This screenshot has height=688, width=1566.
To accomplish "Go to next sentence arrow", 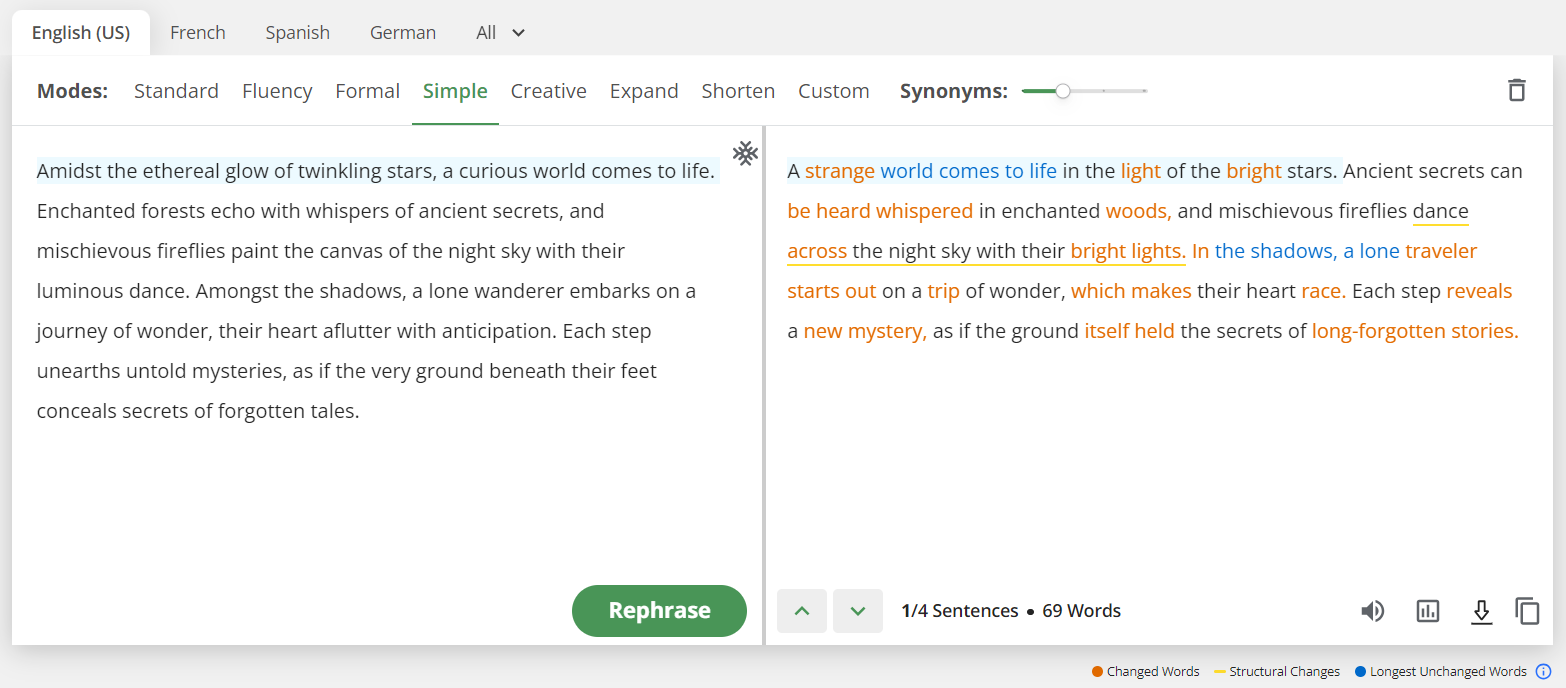I will [x=858, y=611].
